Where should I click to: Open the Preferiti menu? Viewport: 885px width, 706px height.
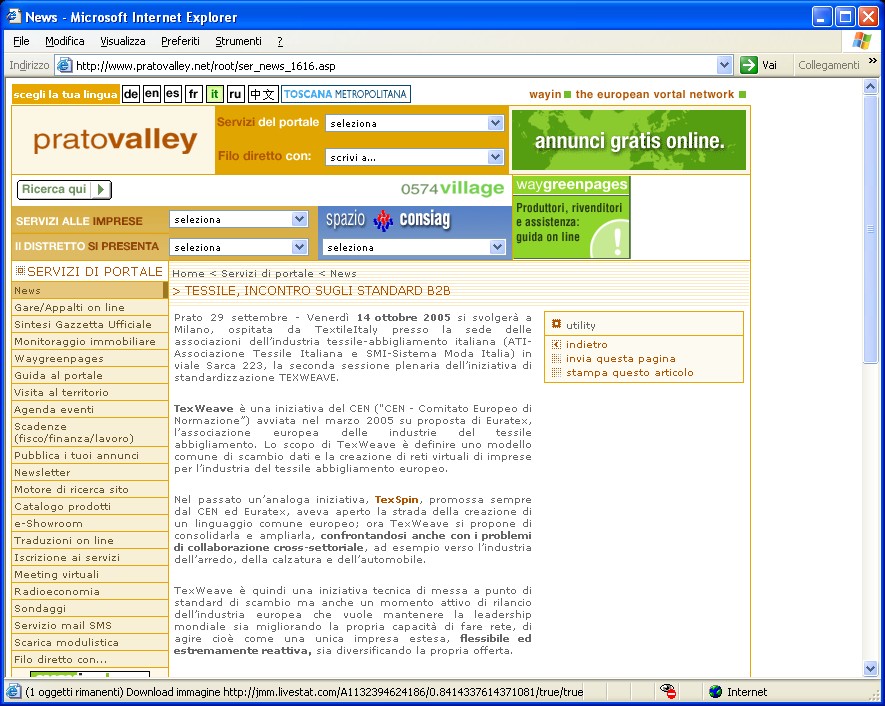pos(180,41)
